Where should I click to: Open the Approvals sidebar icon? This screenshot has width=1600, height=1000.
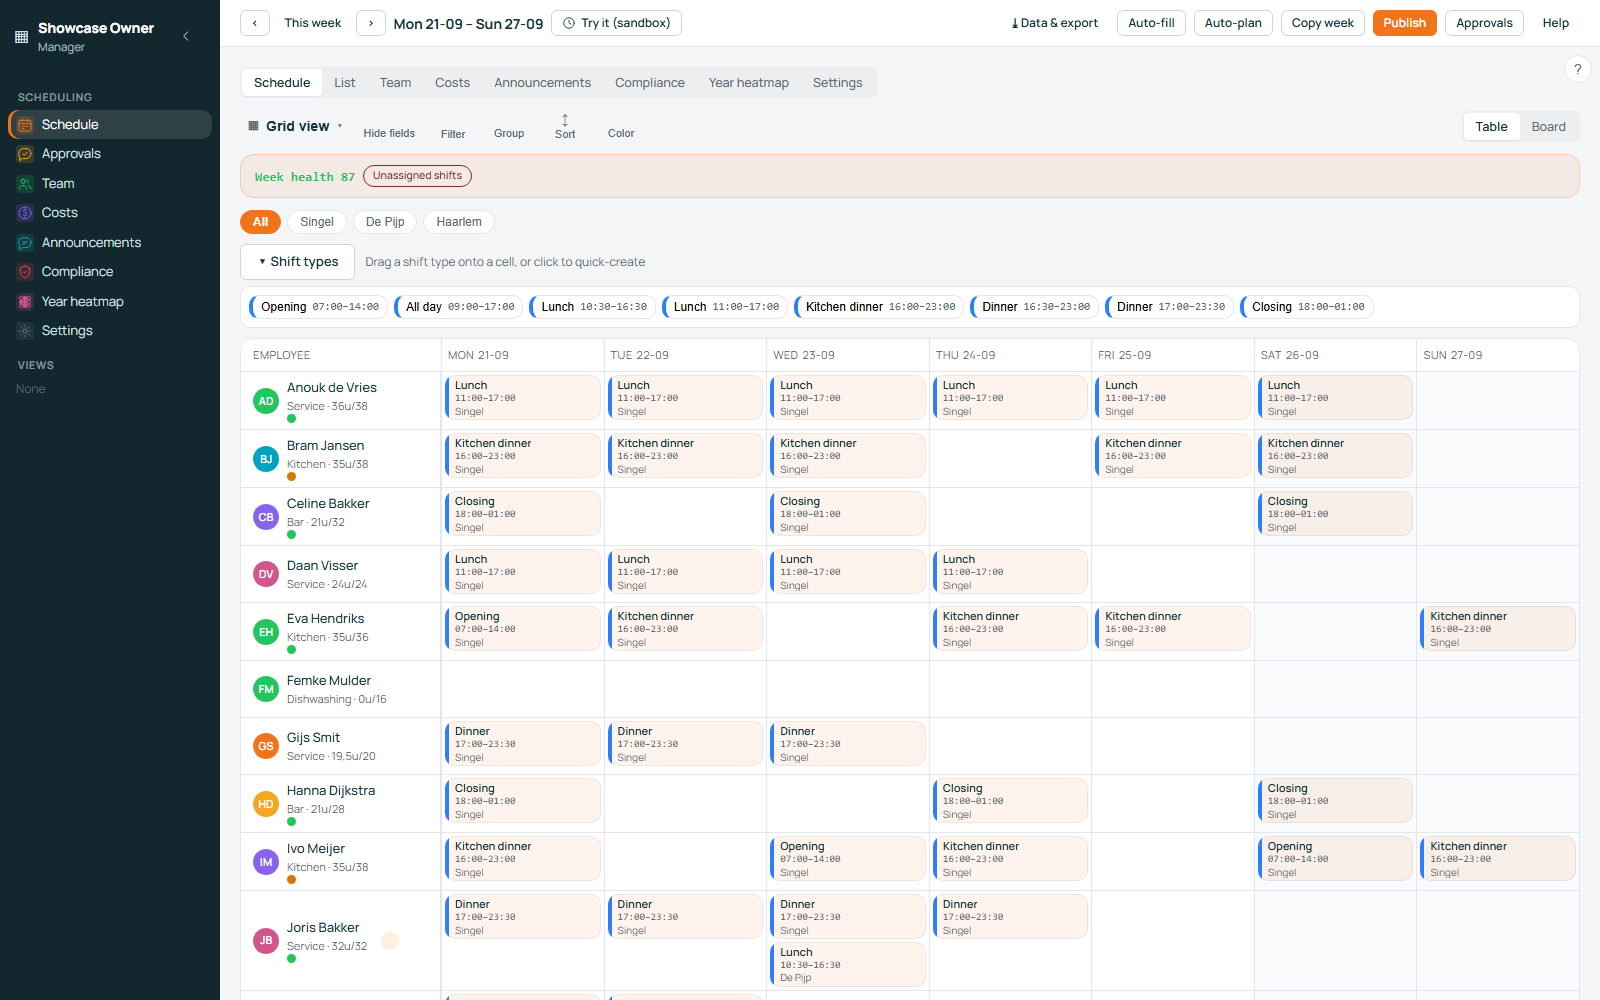[25, 154]
